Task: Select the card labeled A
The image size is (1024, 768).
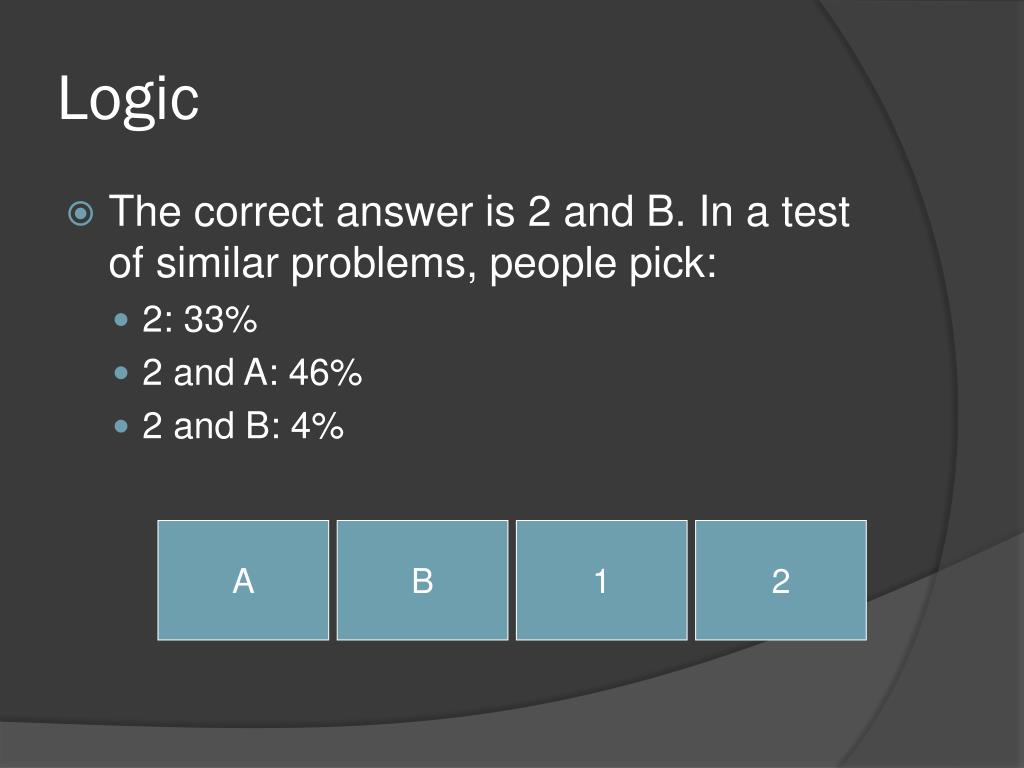Action: point(243,580)
